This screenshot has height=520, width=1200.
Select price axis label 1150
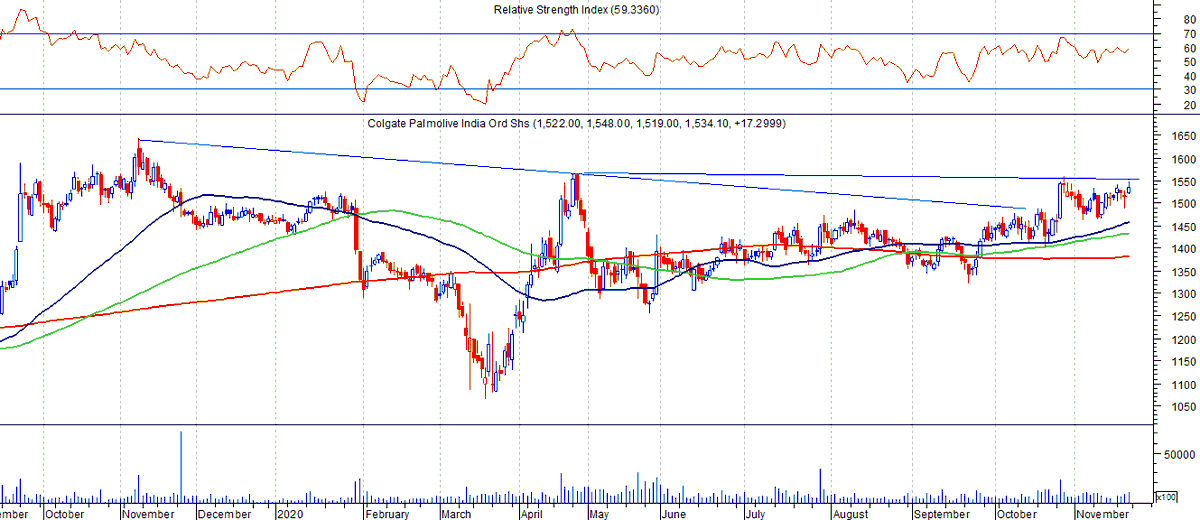tap(1184, 362)
